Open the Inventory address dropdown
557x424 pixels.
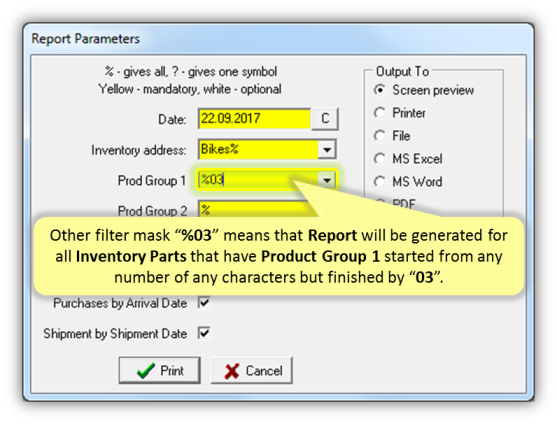click(327, 150)
